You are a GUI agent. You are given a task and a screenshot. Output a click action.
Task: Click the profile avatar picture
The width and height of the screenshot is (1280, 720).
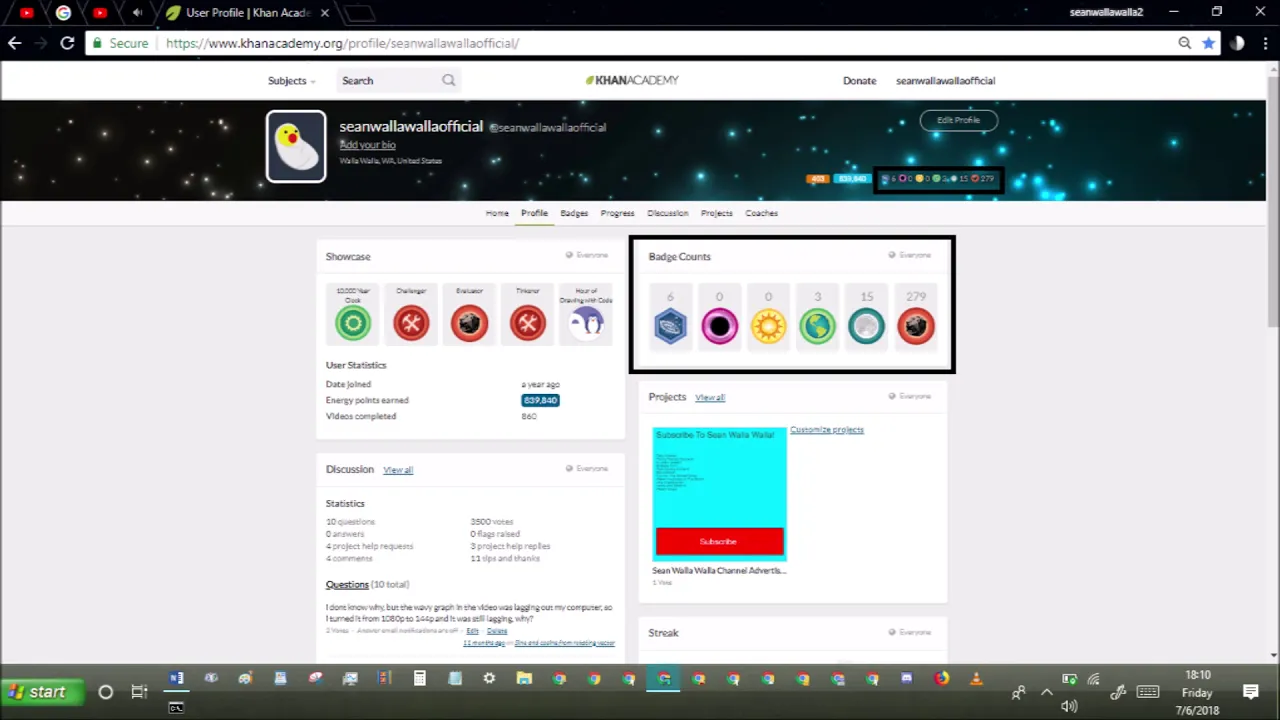pos(296,147)
